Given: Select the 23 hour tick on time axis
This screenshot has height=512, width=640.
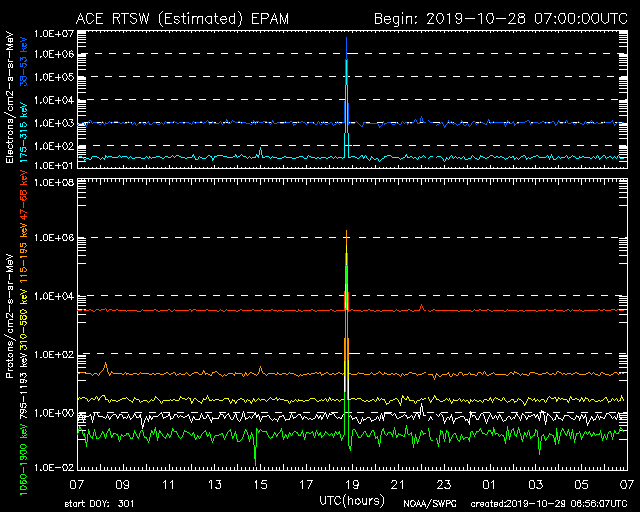Looking at the screenshot, I should 442,483.
